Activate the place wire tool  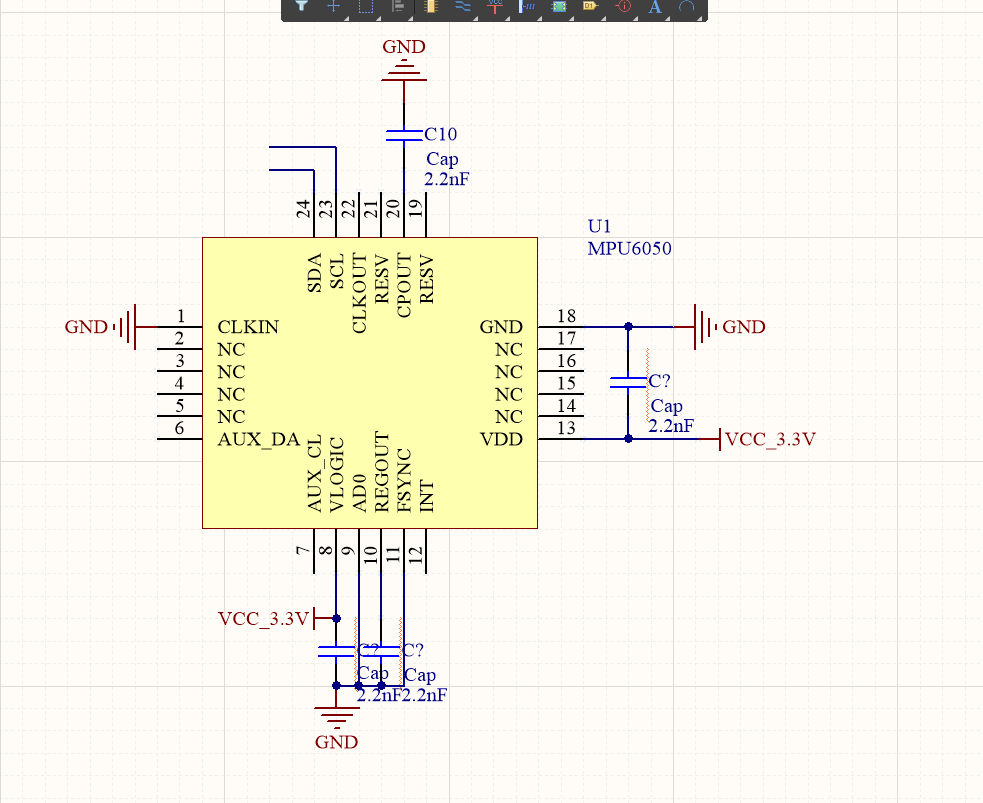[463, 6]
